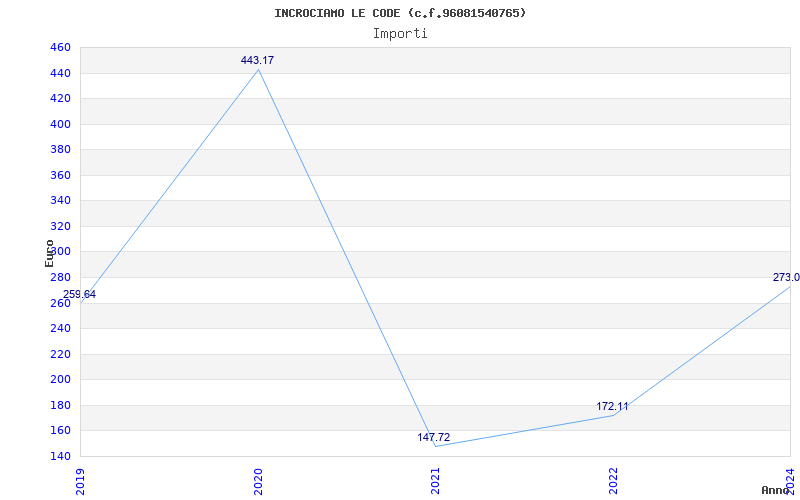Click the 360 y-axis tick label
This screenshot has width=800, height=500.
click(60, 176)
